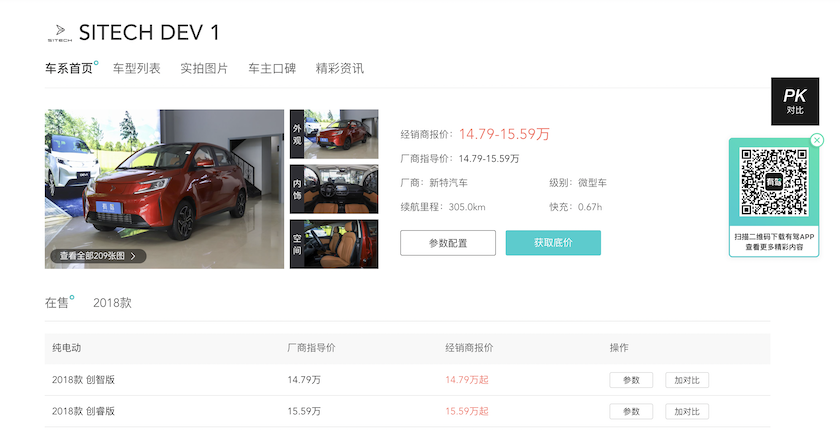Select the 在售 filter tab
Image resolution: width=840 pixels, height=432 pixels.
(57, 303)
